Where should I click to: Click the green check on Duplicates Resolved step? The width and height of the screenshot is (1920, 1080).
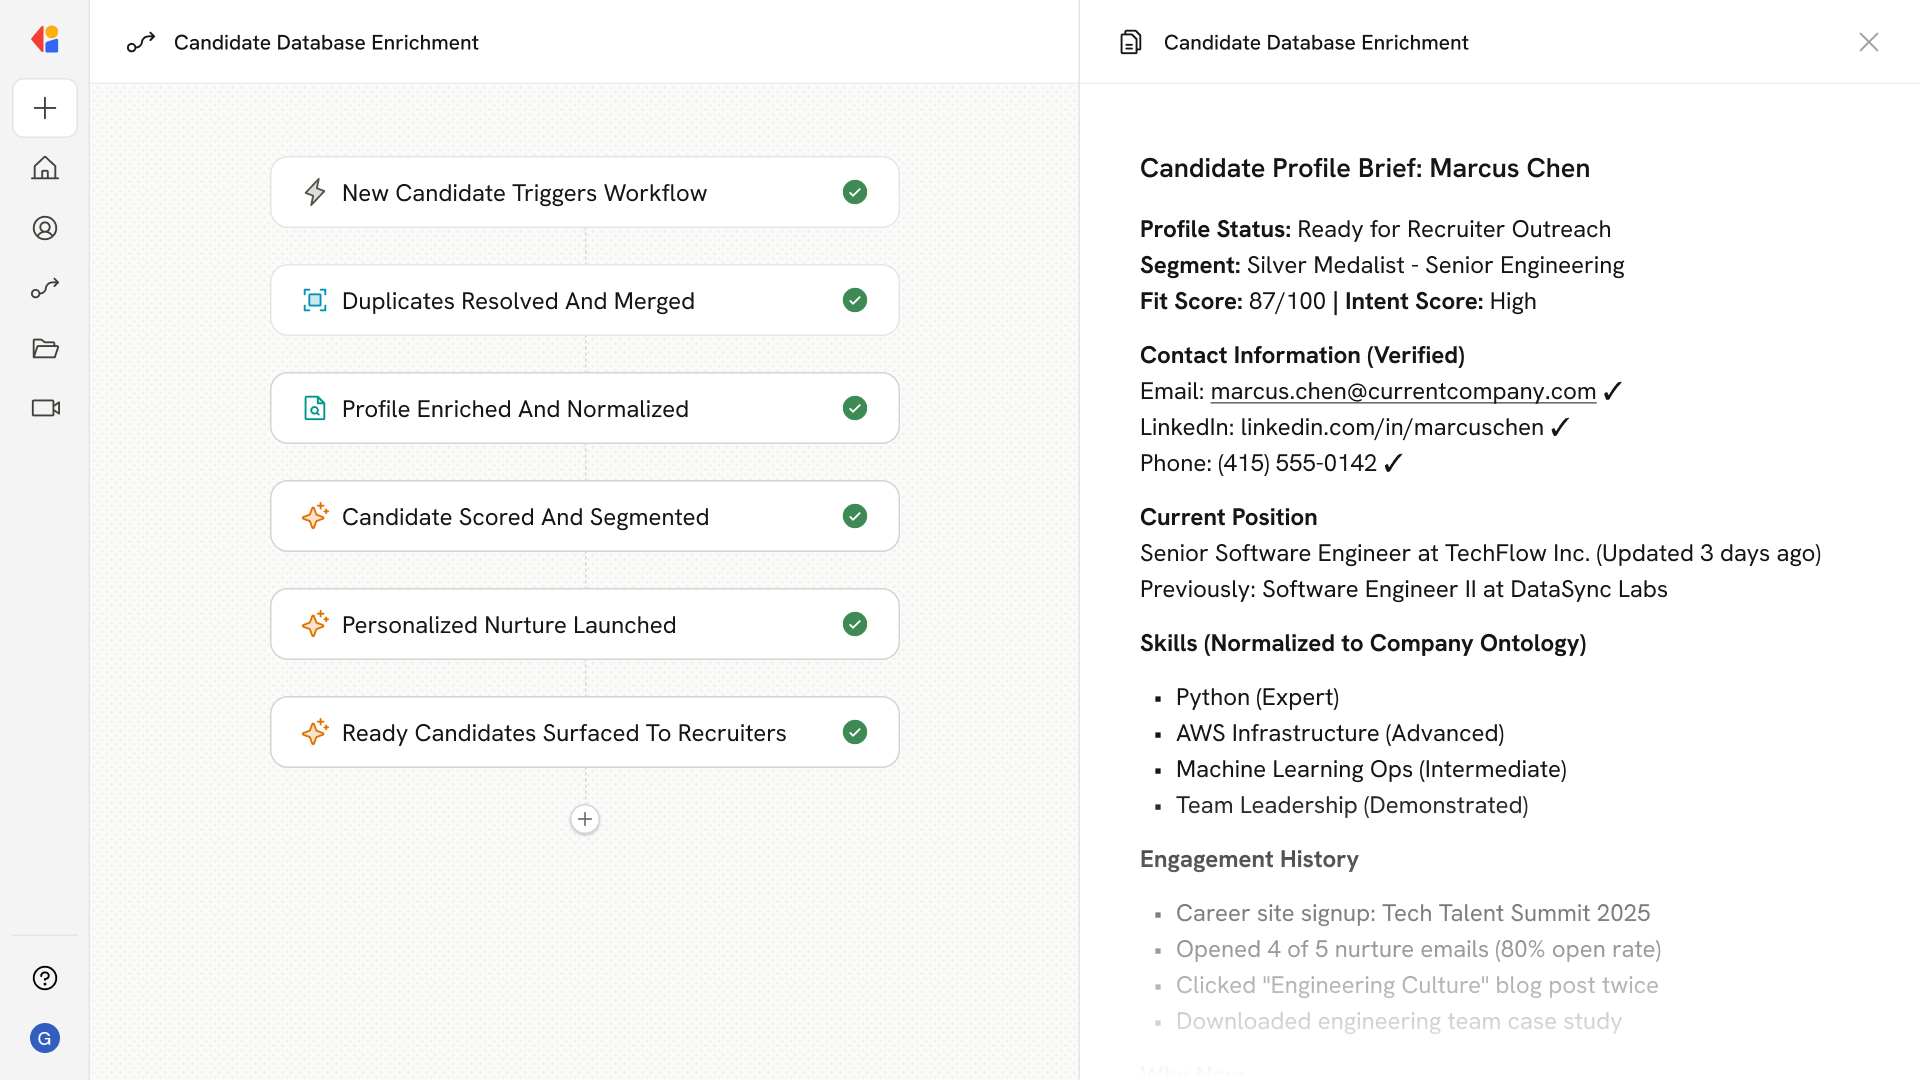coord(854,300)
